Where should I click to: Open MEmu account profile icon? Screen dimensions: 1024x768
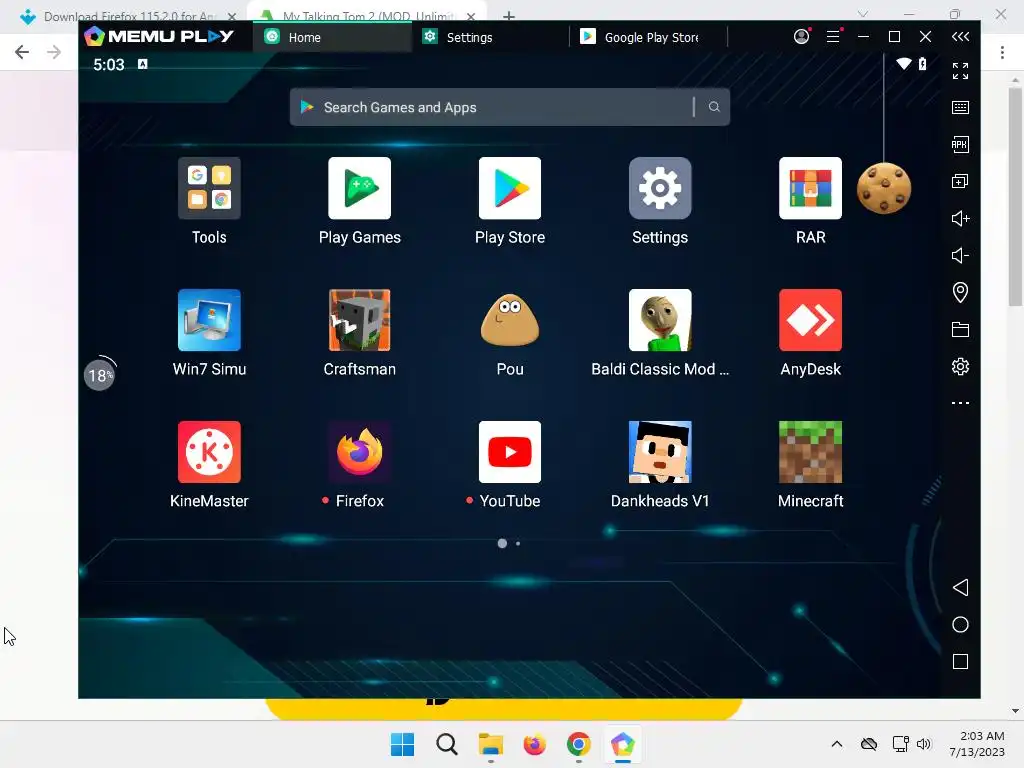[x=801, y=37]
